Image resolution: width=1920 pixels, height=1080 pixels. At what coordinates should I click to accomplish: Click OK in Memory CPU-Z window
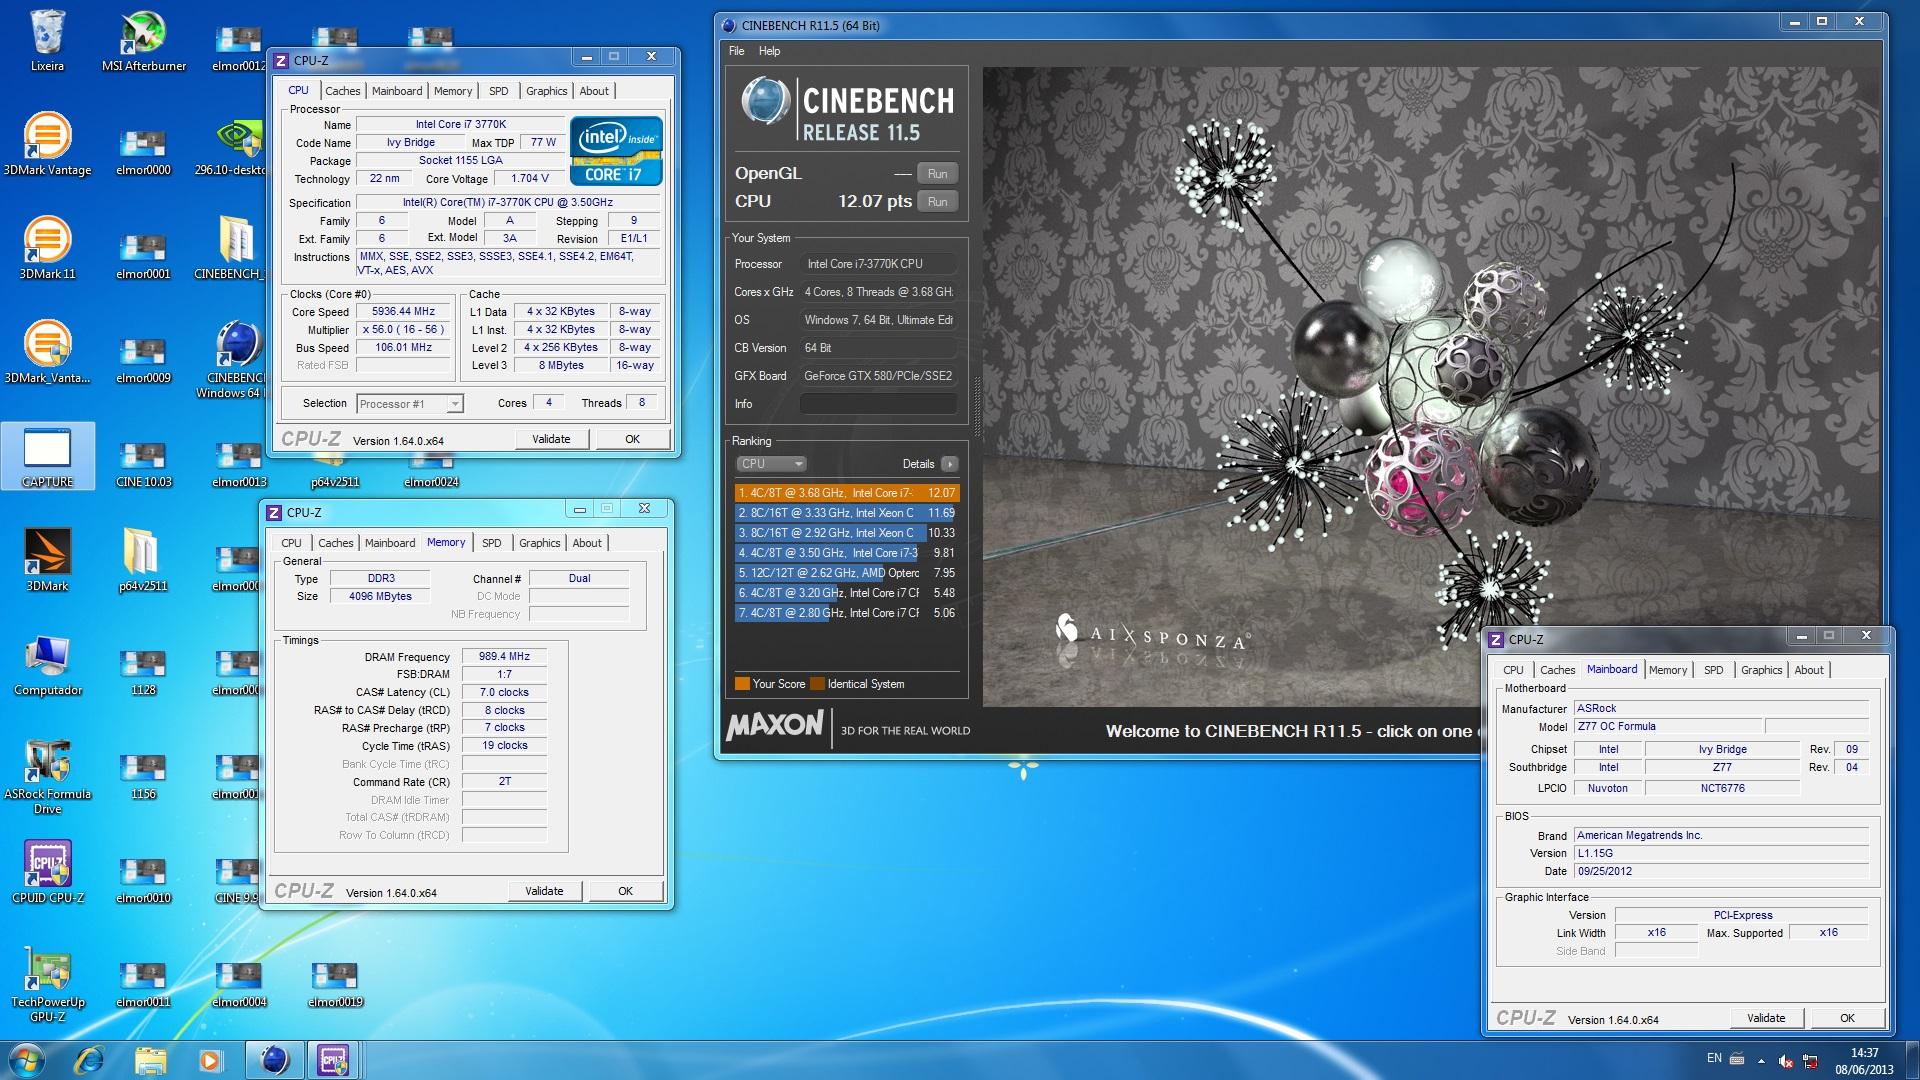point(625,891)
